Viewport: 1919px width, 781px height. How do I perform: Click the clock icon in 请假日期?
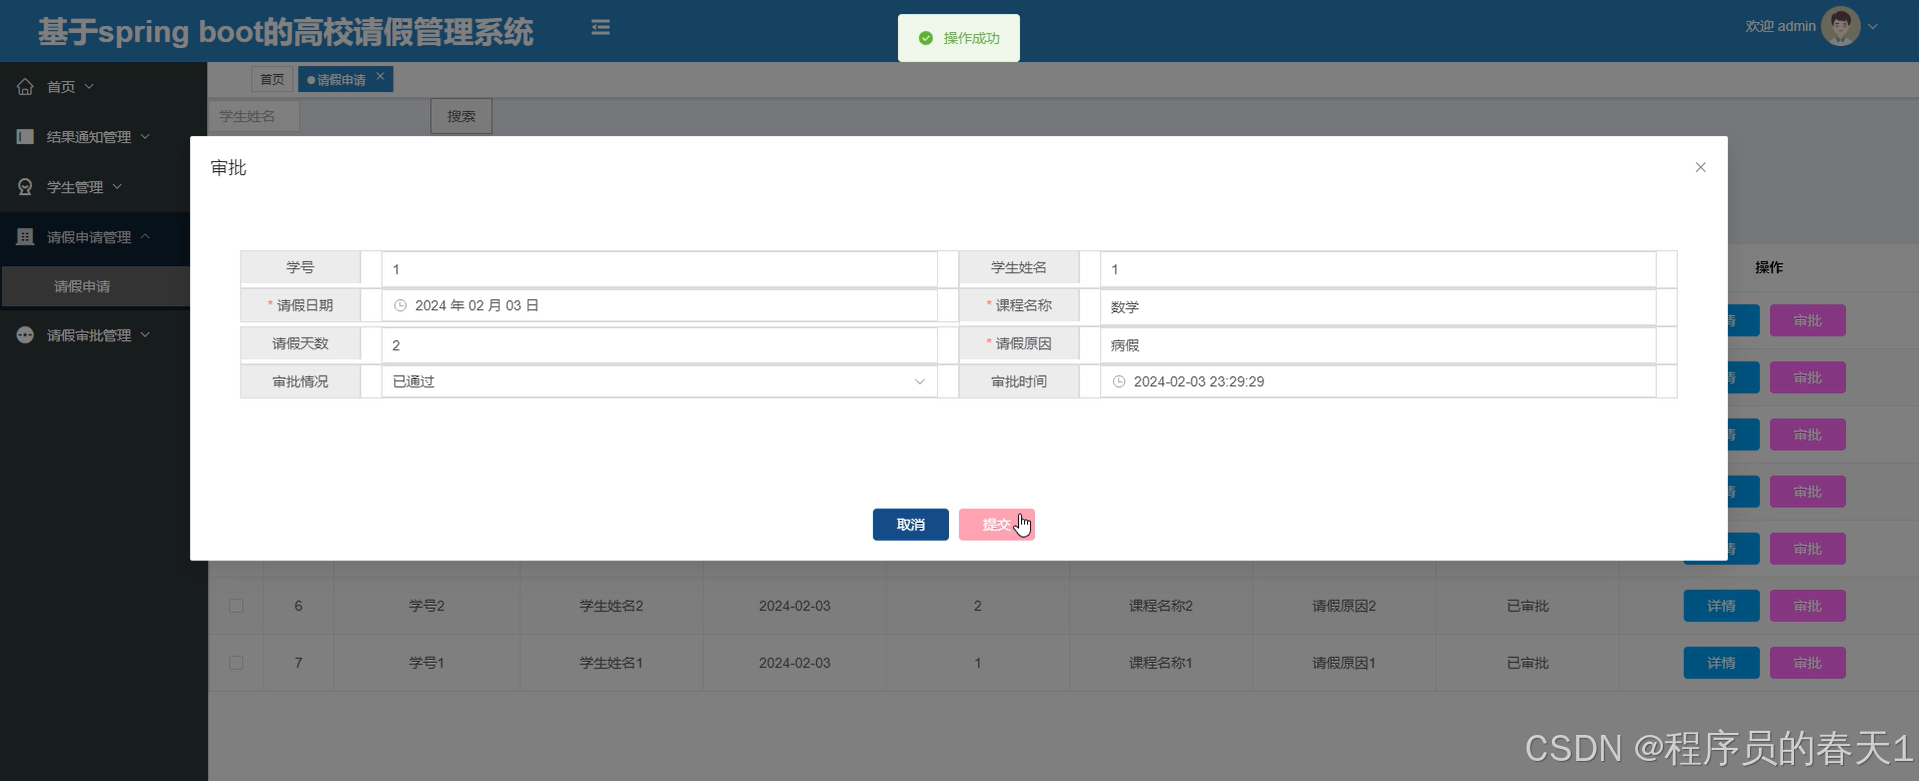click(x=400, y=306)
